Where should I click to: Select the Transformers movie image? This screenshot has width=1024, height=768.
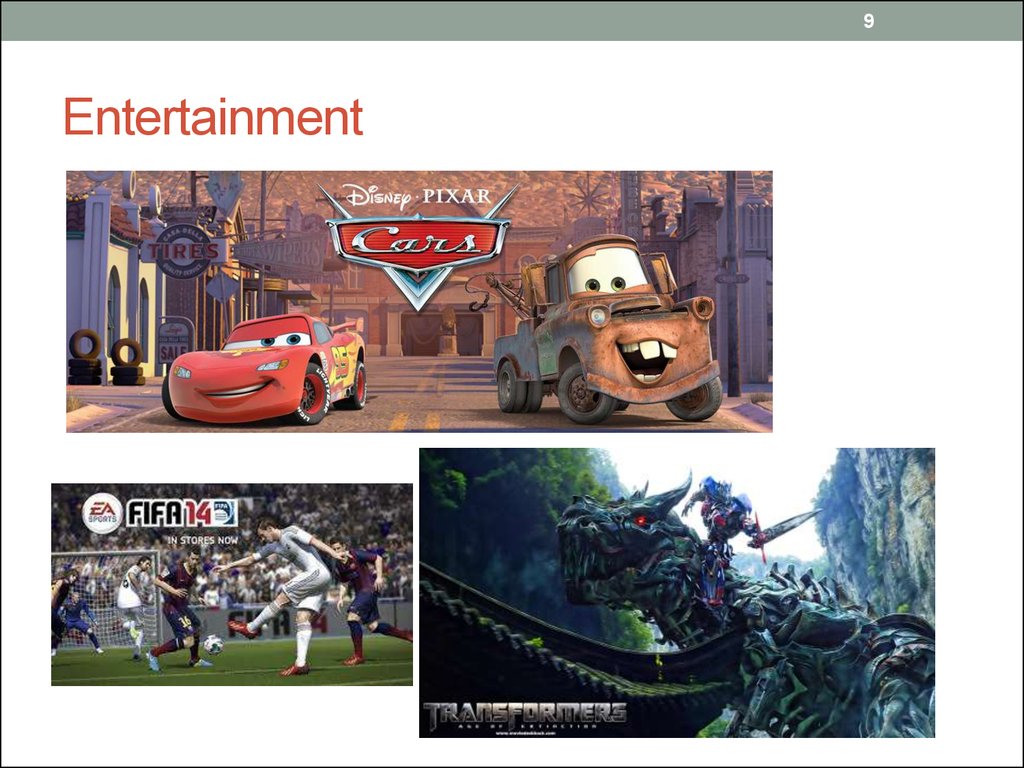[x=677, y=593]
